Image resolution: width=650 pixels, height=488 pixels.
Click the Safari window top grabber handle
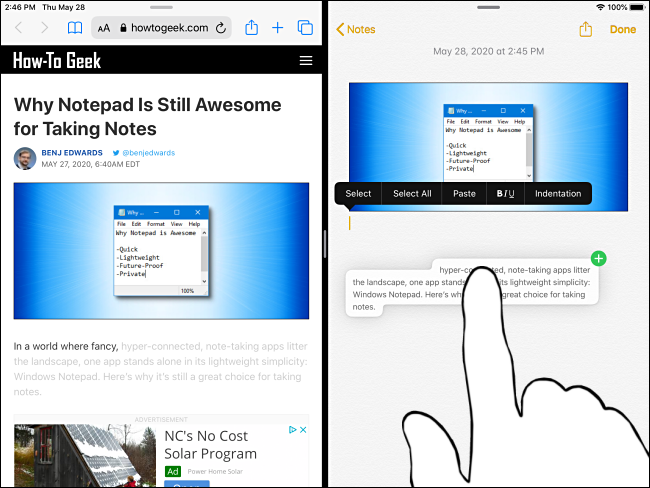coord(161,7)
